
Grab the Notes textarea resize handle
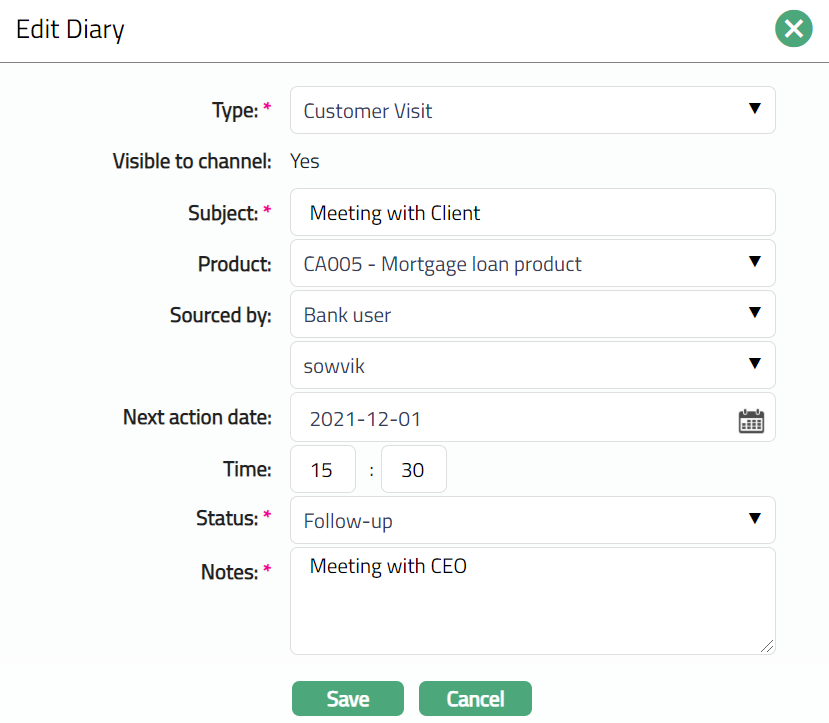tap(767, 646)
